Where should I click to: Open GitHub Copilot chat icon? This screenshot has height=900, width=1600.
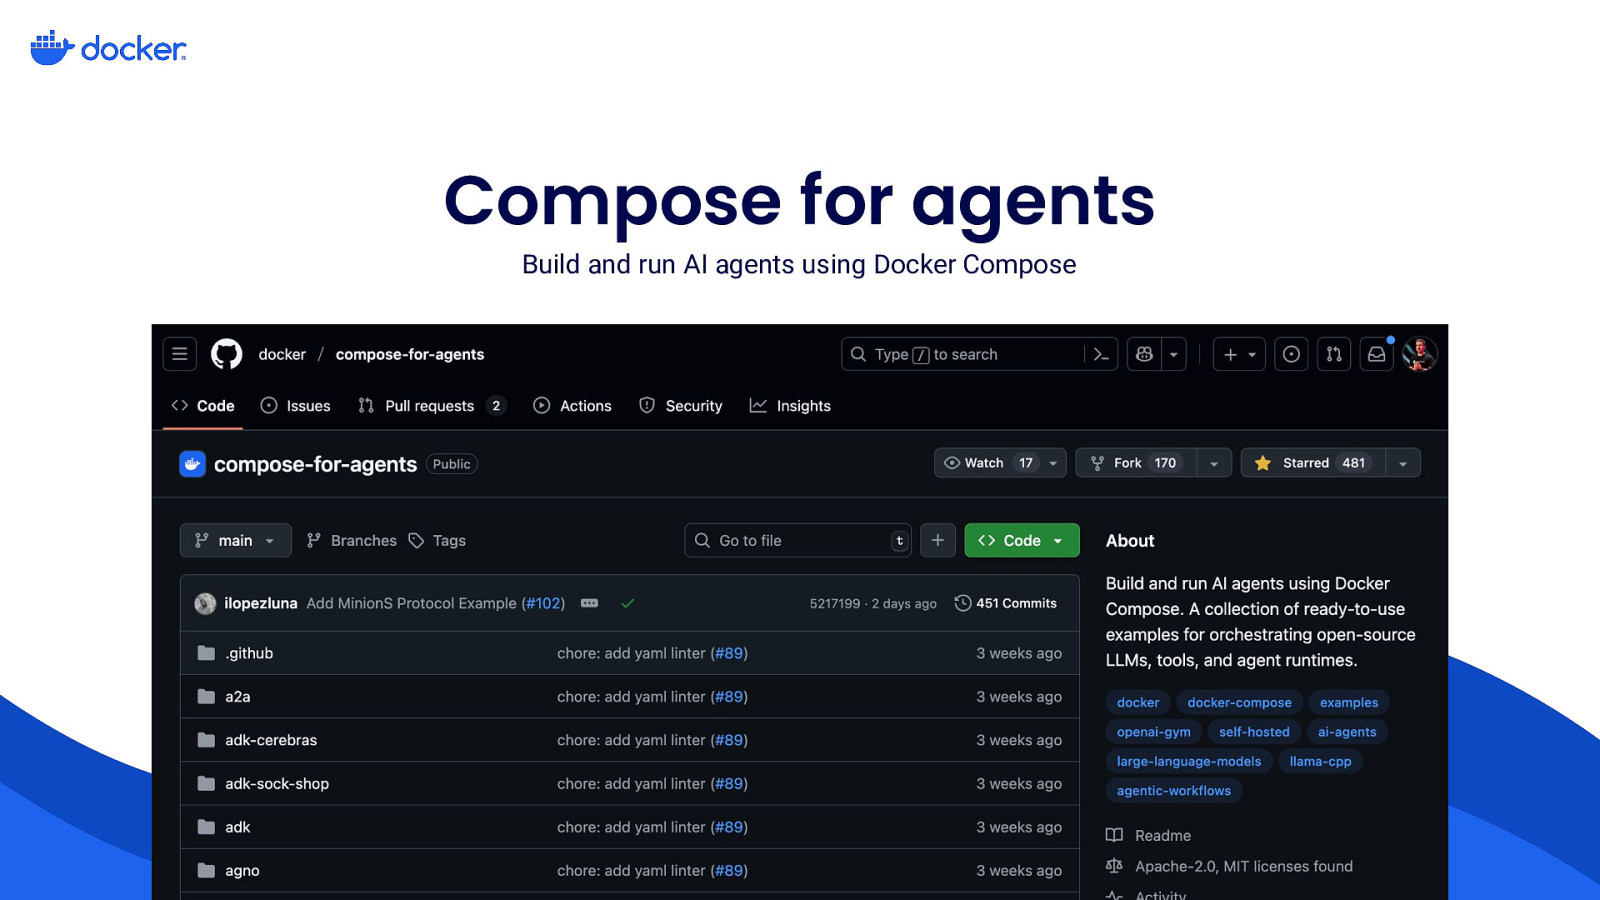pos(1144,354)
